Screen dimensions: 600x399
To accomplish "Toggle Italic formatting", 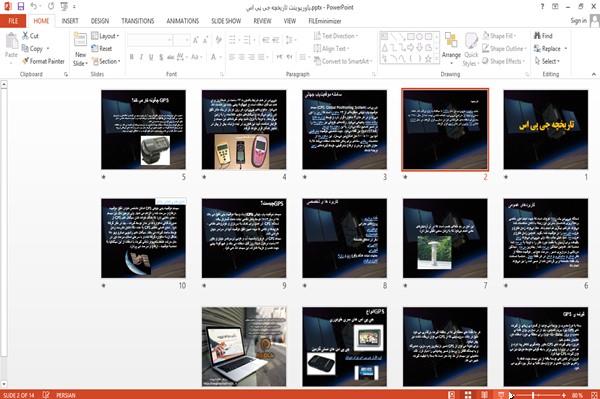I will (141, 57).
